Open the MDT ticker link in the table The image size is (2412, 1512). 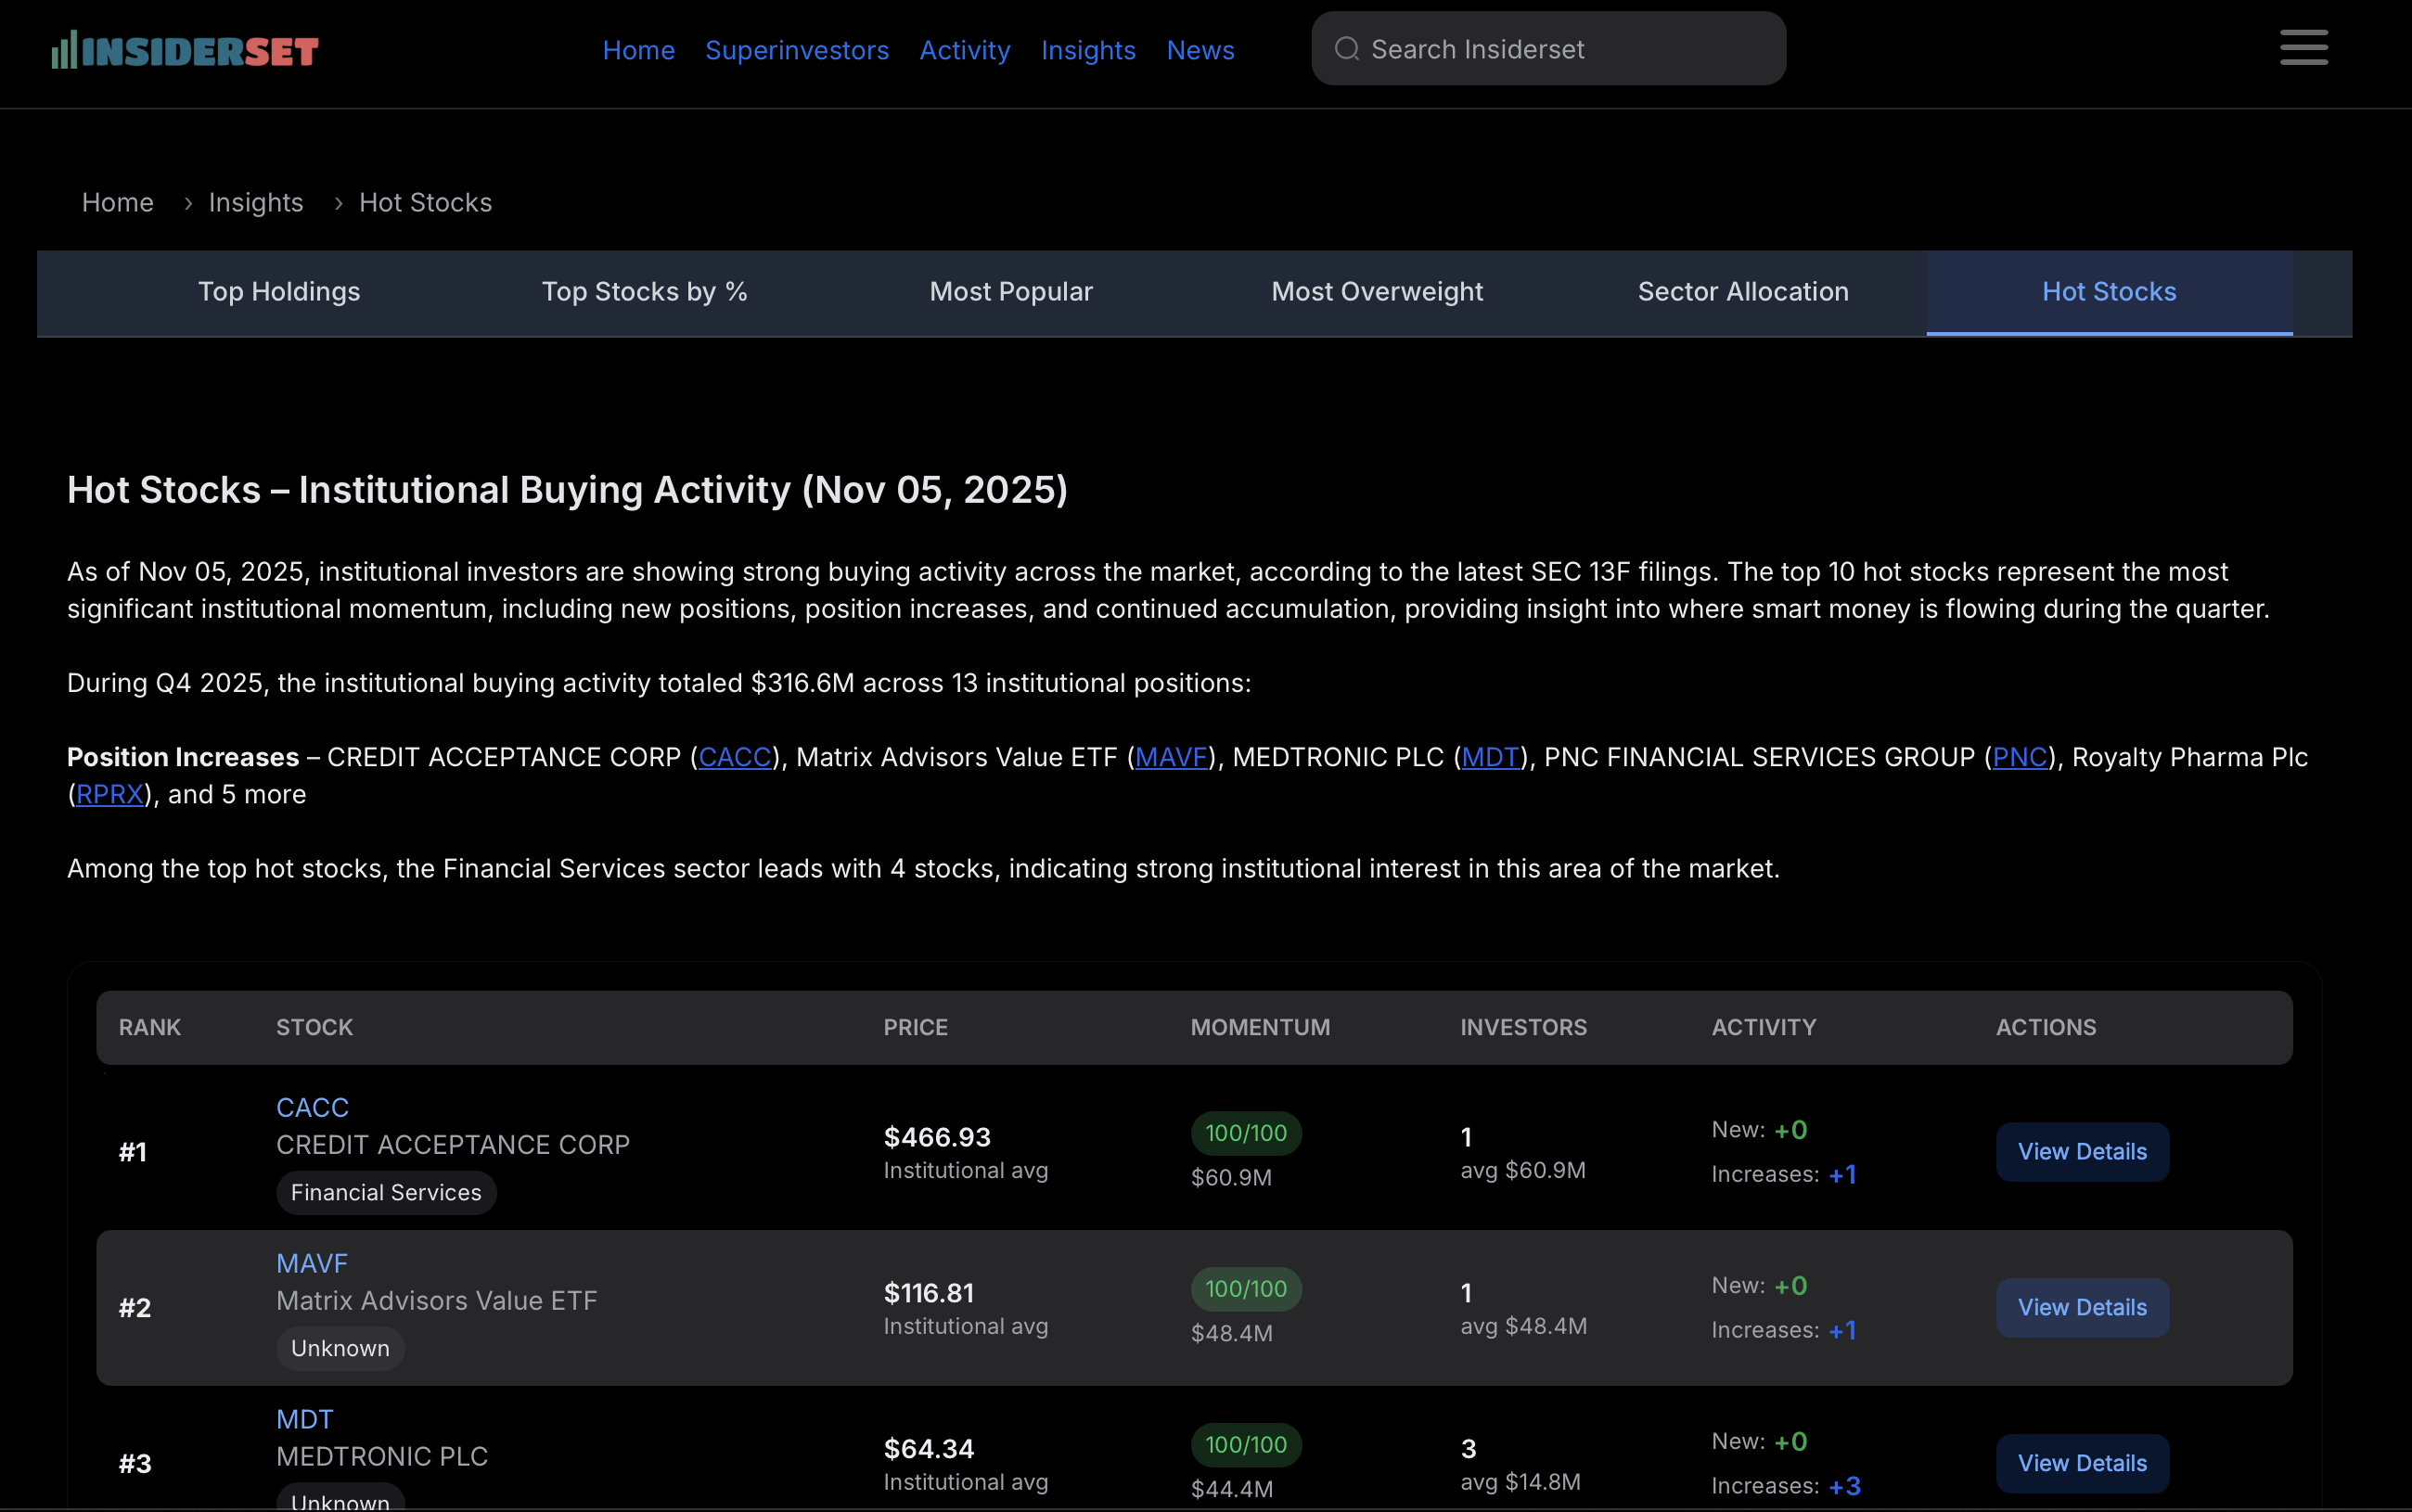(x=304, y=1419)
